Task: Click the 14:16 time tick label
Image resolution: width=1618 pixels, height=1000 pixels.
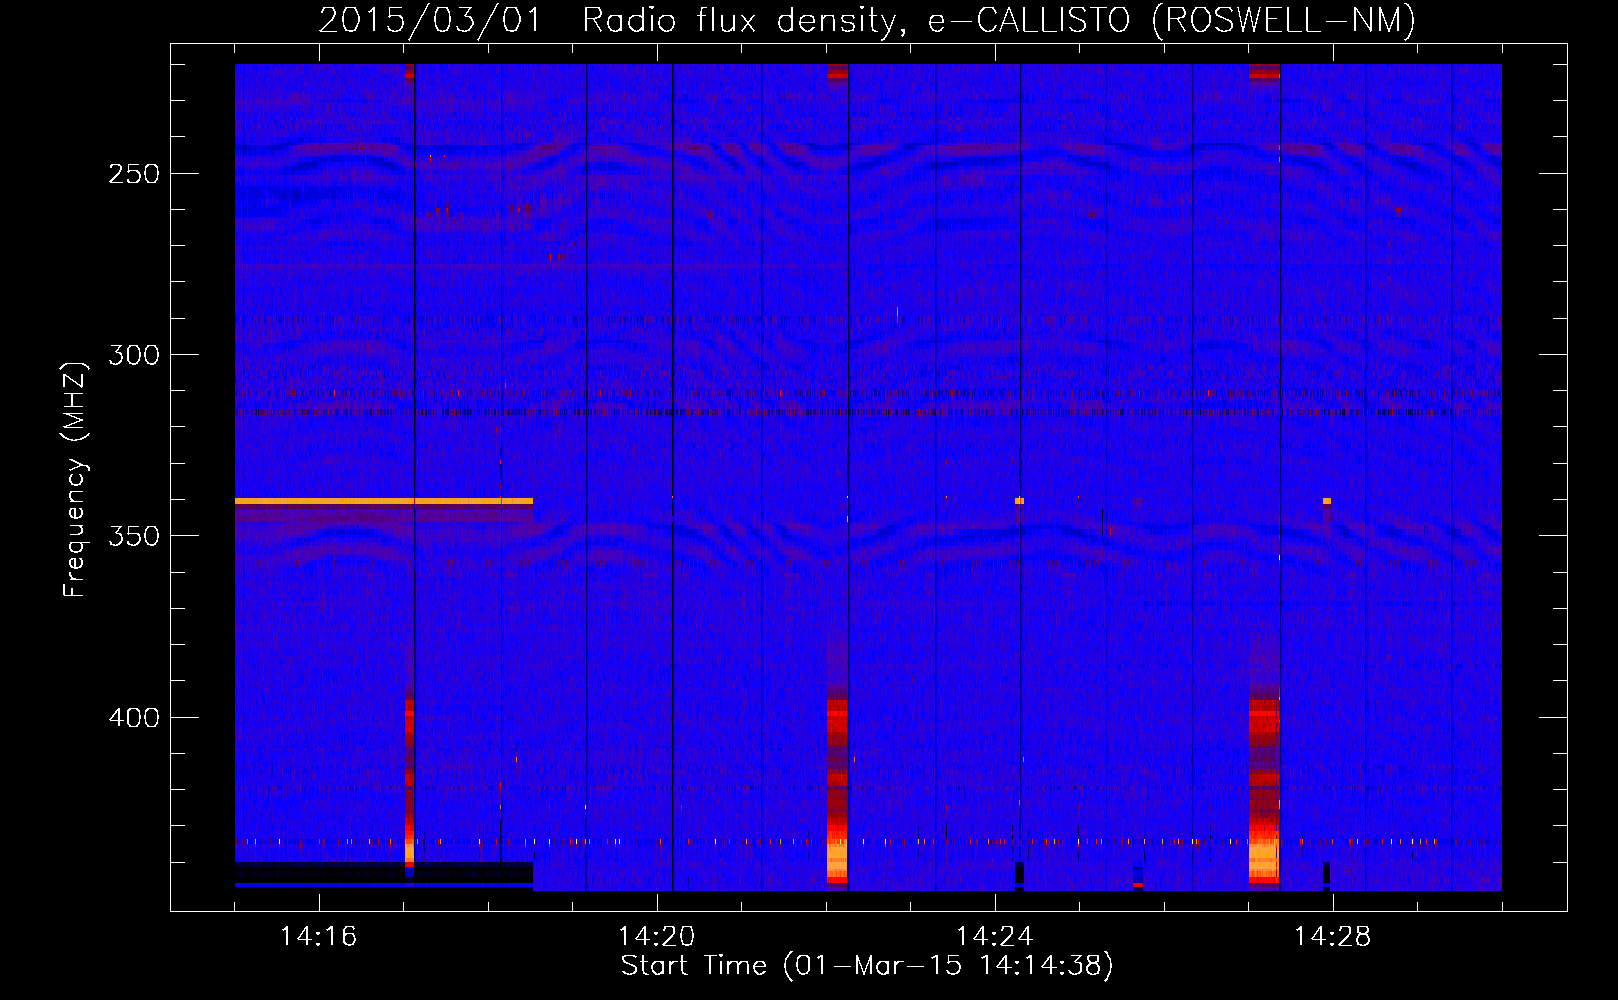Action: click(318, 936)
